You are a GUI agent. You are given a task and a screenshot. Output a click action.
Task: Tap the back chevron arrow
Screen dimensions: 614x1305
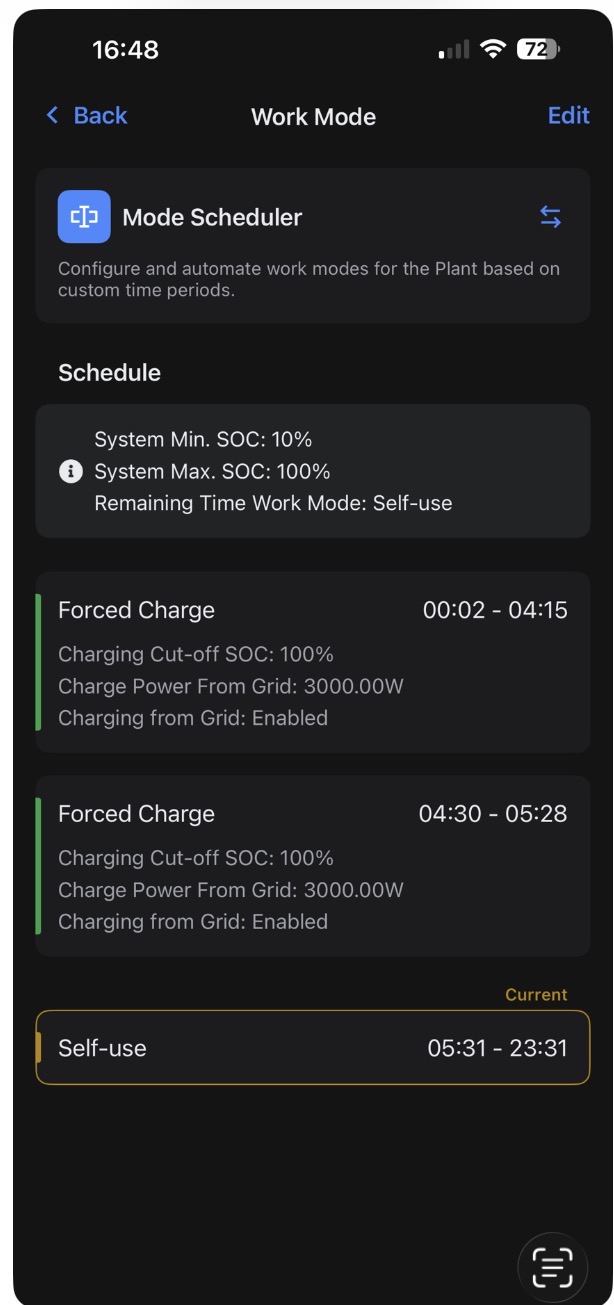point(53,116)
